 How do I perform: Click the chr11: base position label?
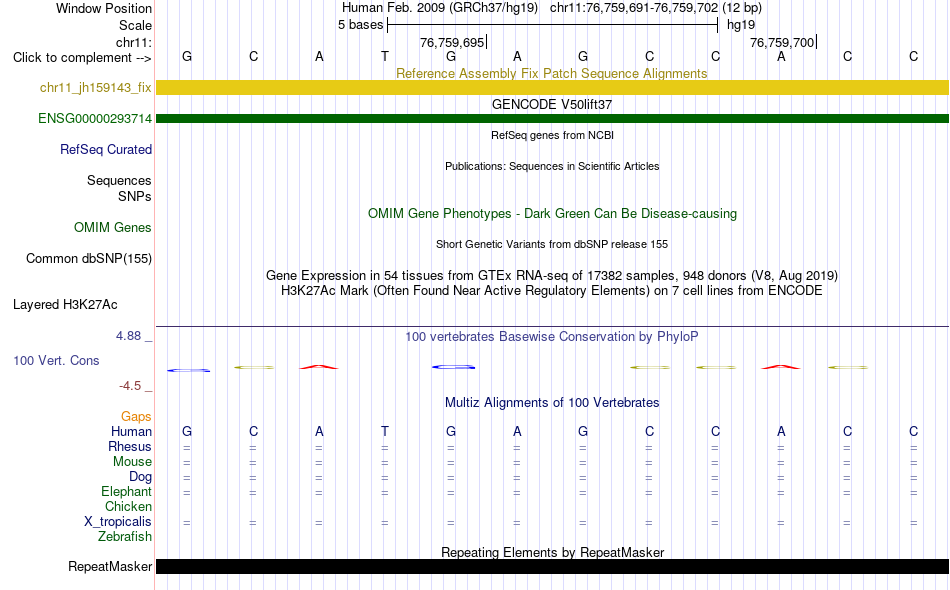coord(133,42)
